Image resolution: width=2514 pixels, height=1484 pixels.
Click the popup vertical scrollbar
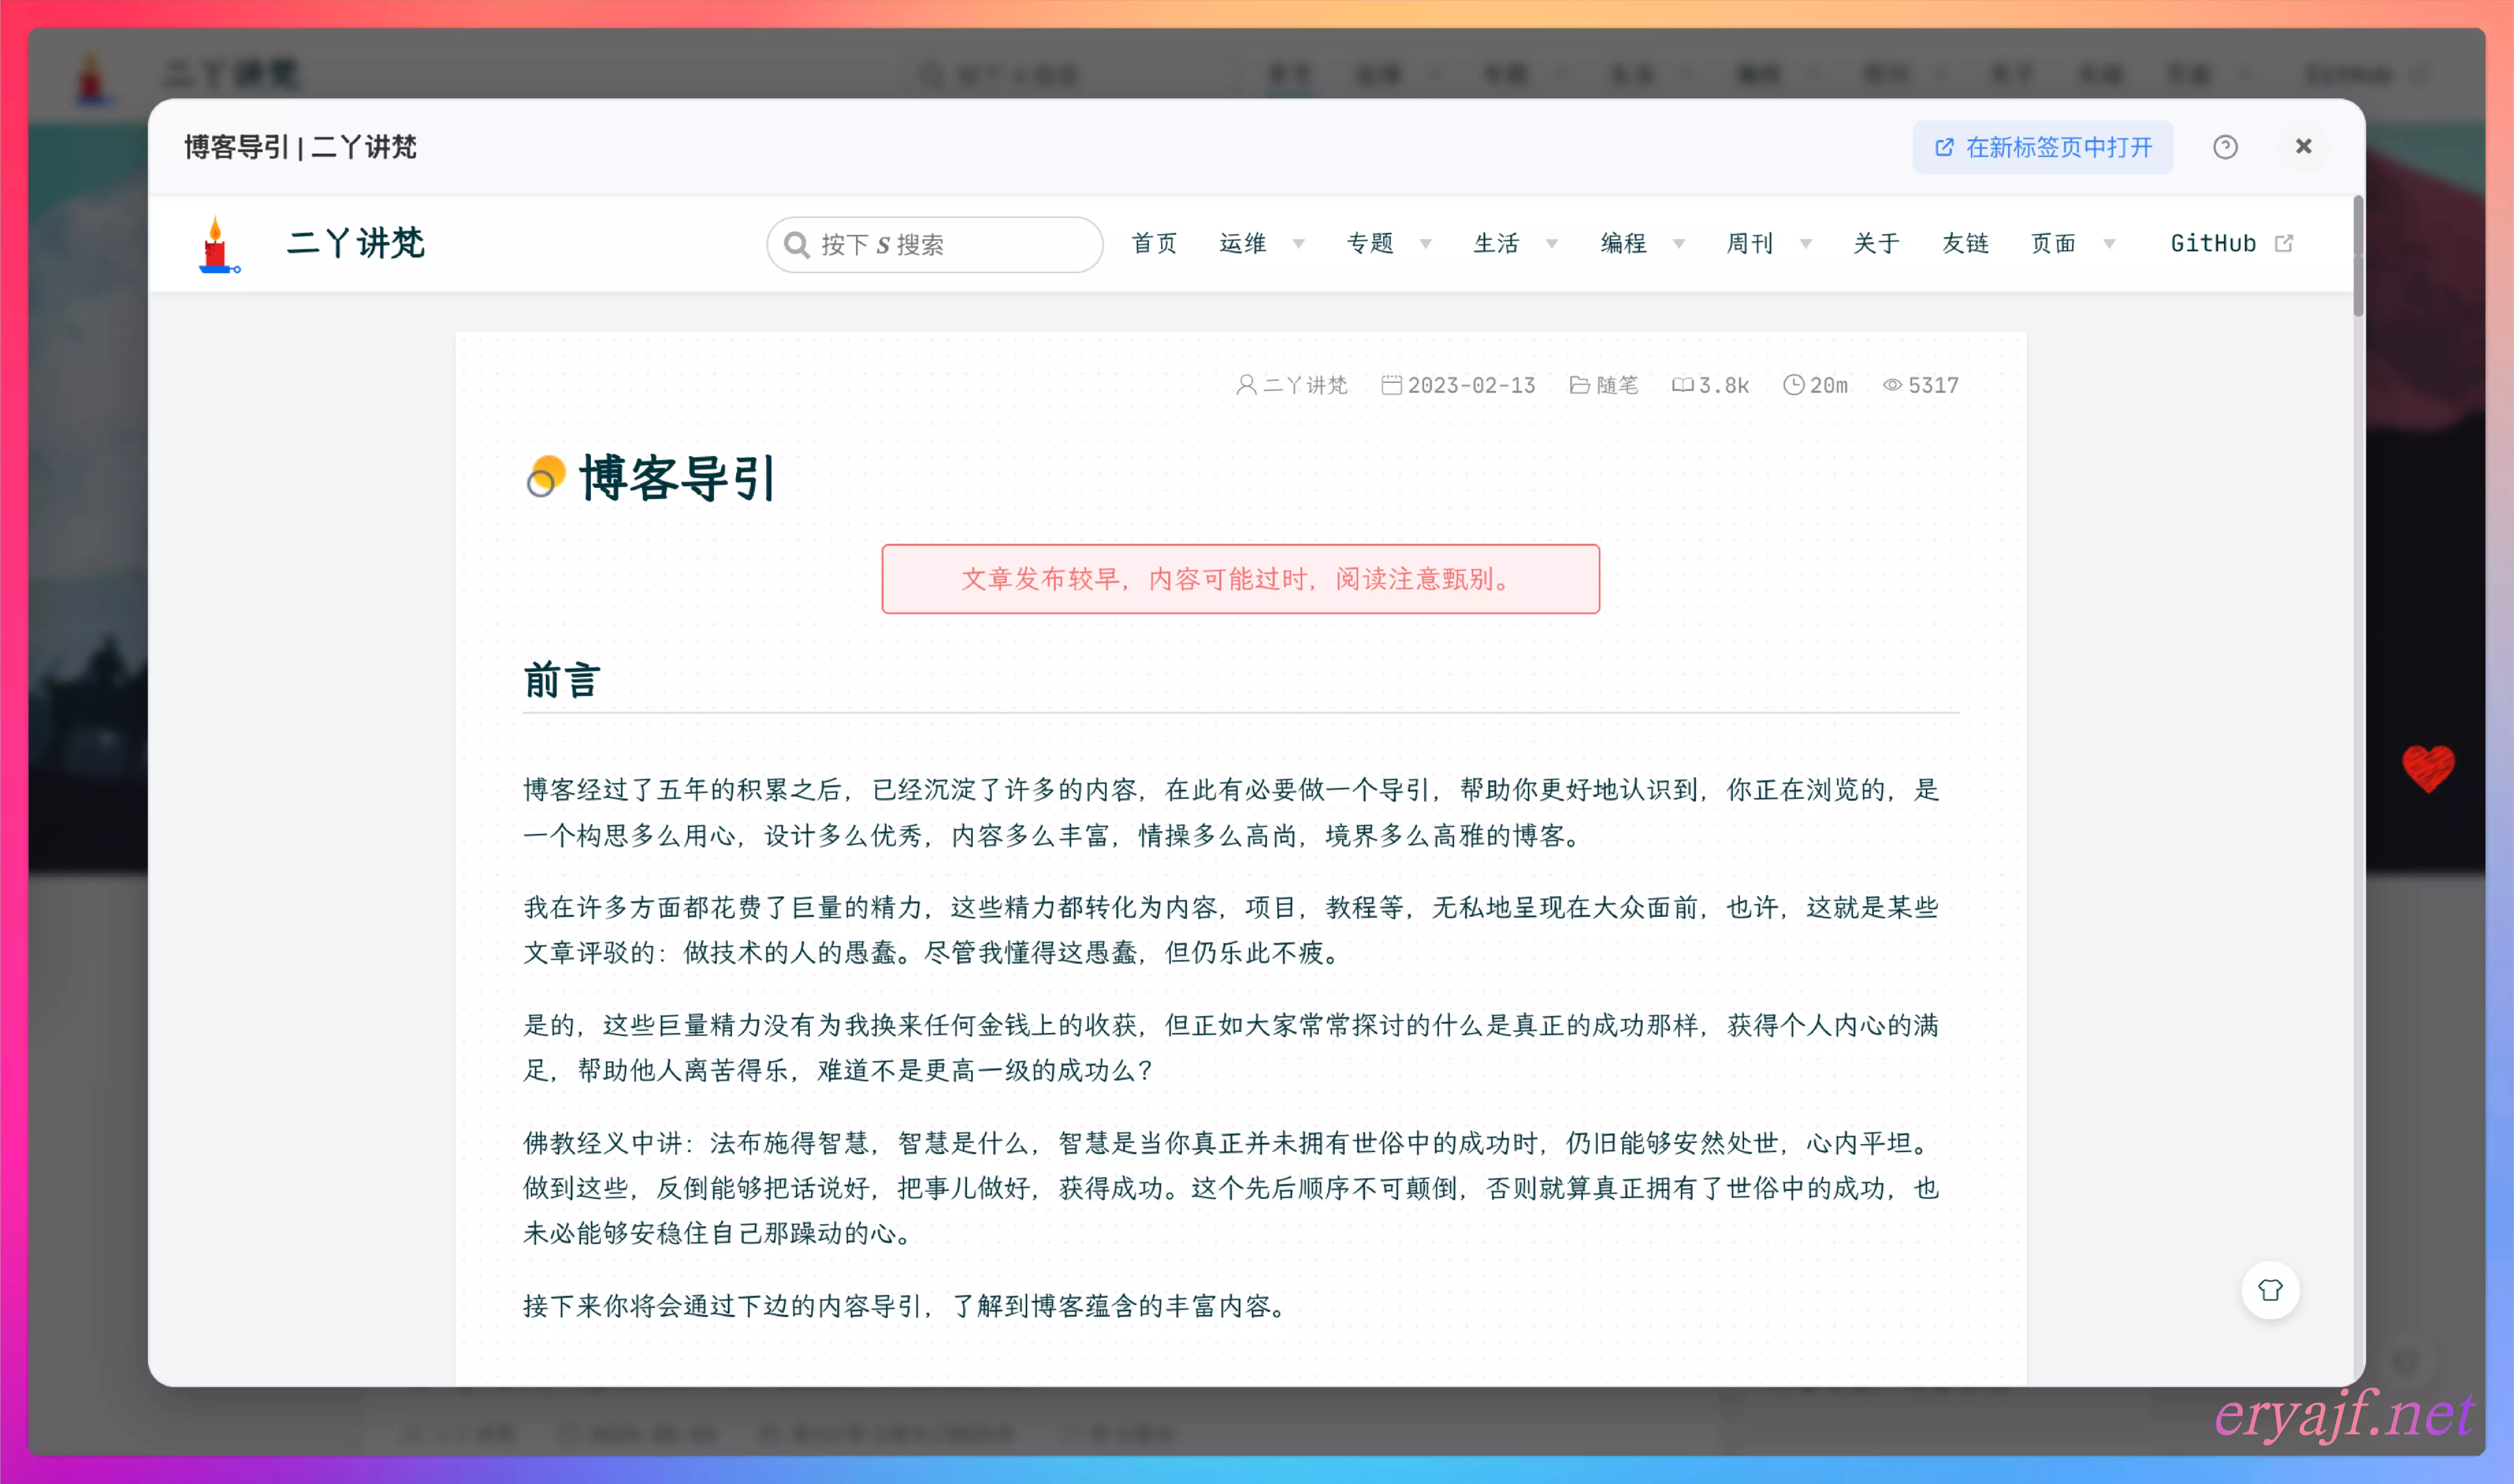(x=2358, y=256)
